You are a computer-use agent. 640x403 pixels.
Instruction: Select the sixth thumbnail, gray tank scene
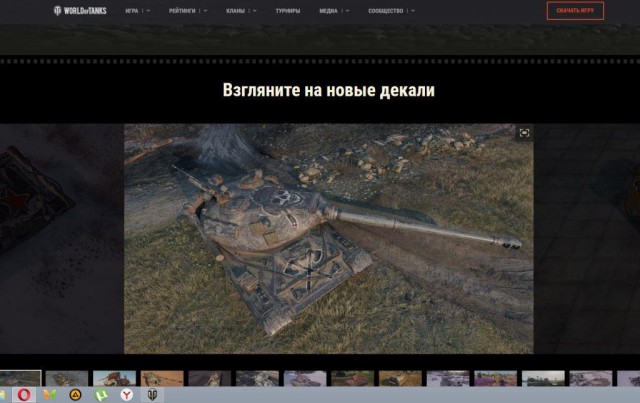258,378
